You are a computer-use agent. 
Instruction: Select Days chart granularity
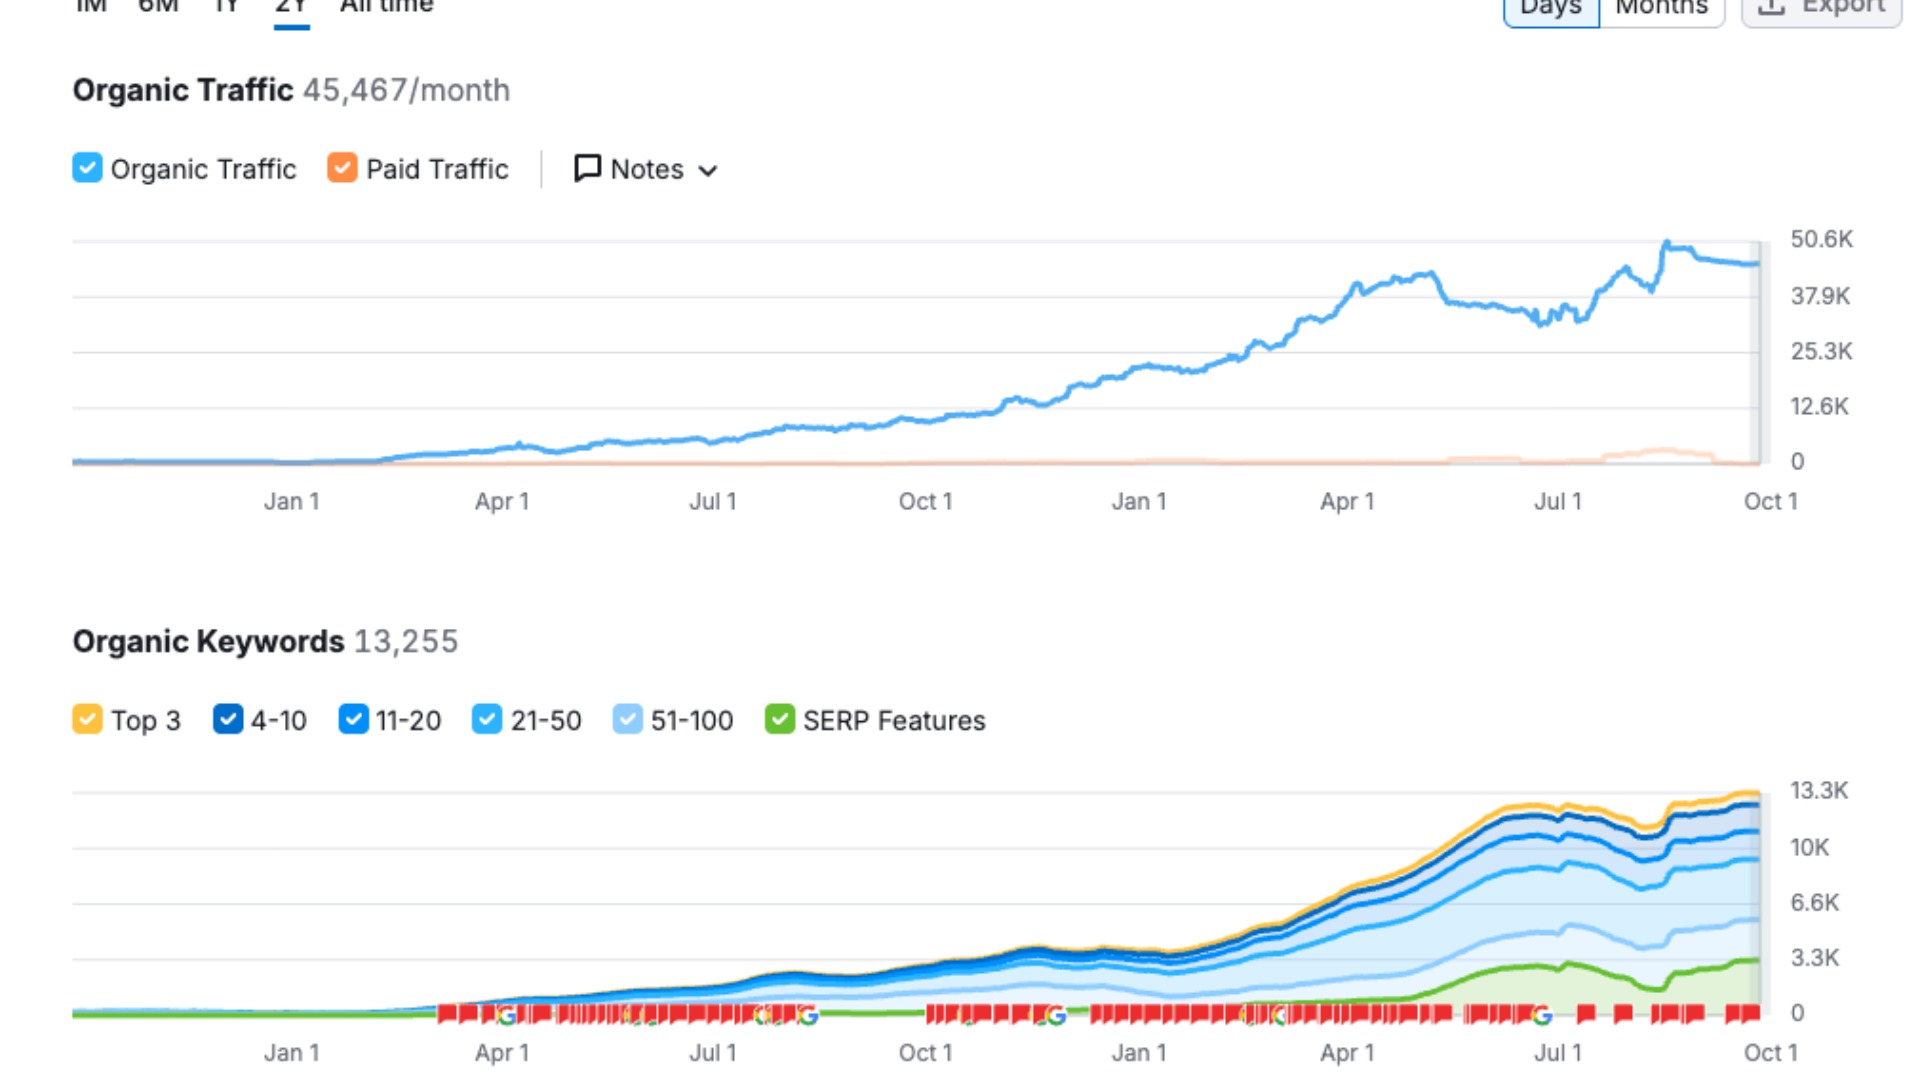click(1551, 8)
